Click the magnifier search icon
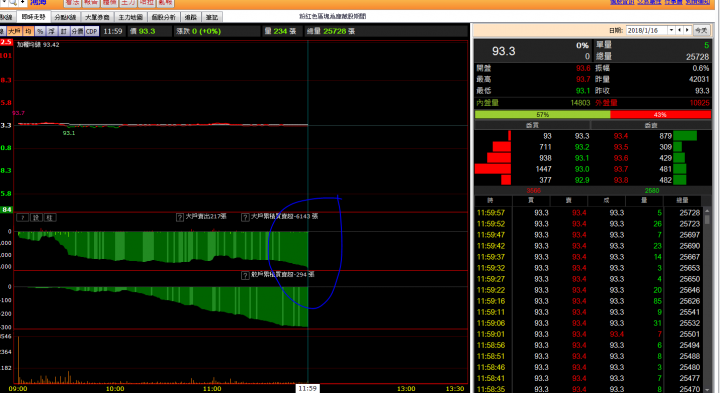The width and height of the screenshot is (720, 393). 13,2
